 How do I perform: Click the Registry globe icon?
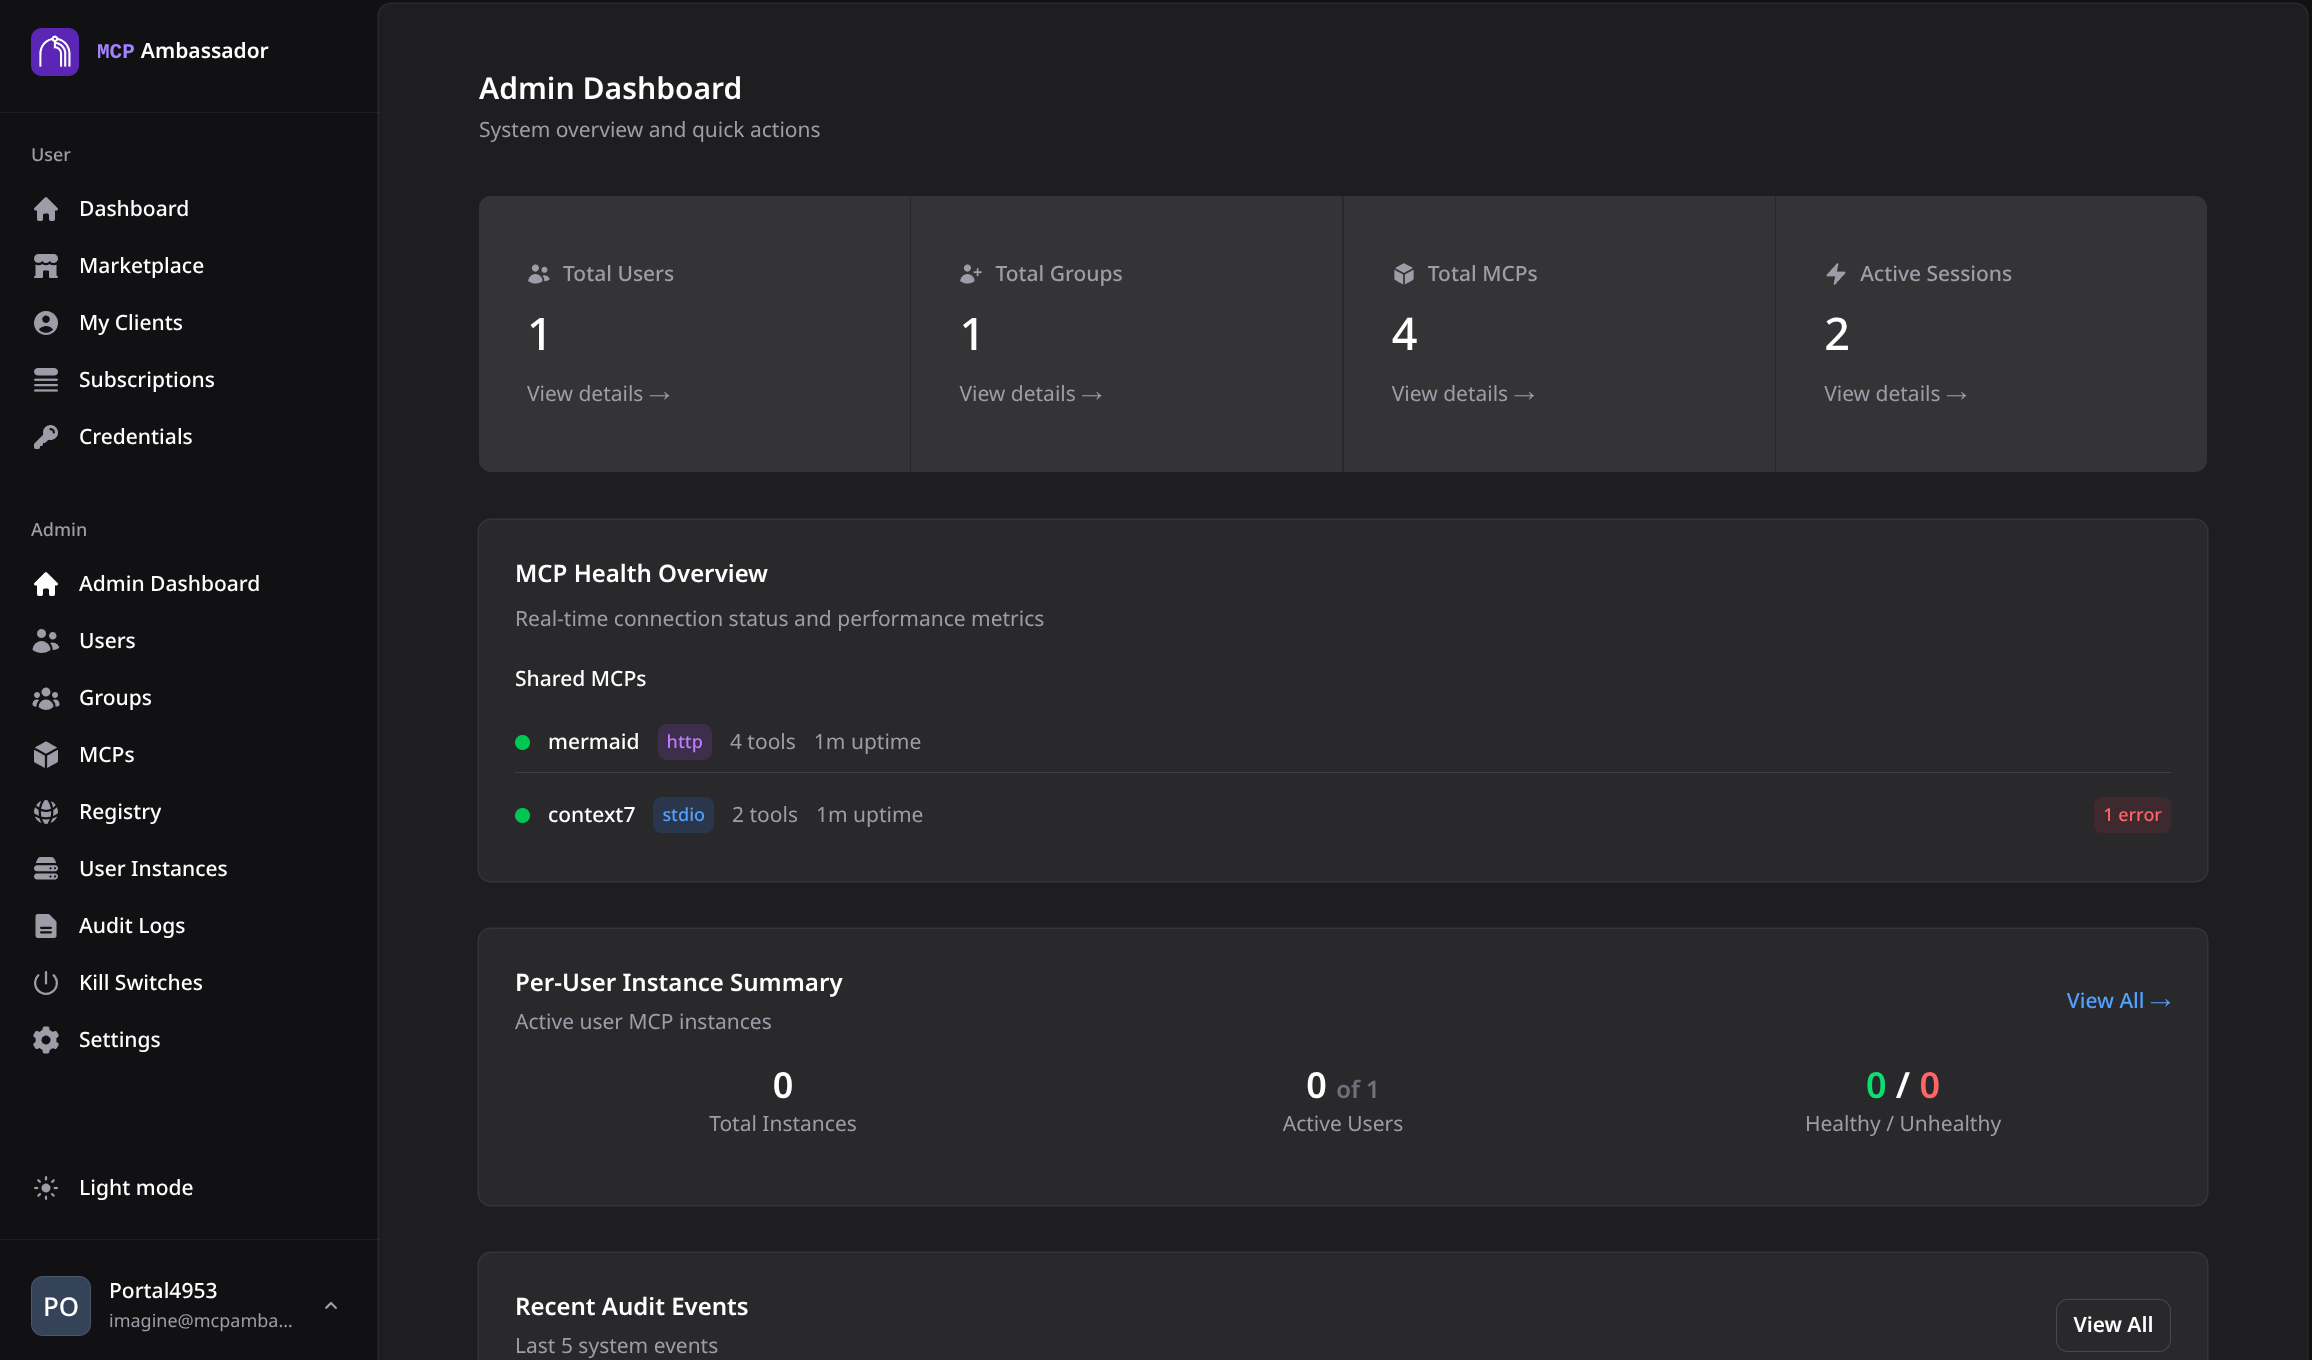pos(46,812)
